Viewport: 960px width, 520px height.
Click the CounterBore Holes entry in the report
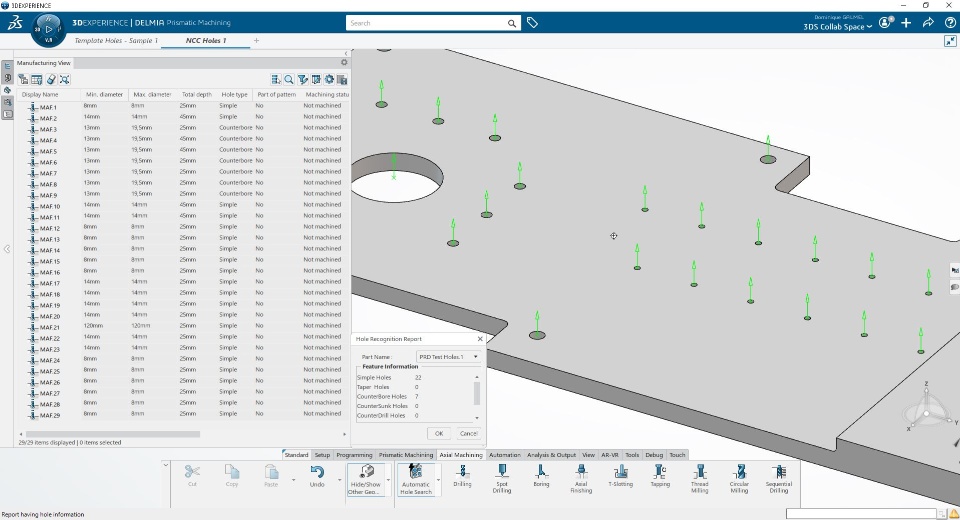coord(381,396)
